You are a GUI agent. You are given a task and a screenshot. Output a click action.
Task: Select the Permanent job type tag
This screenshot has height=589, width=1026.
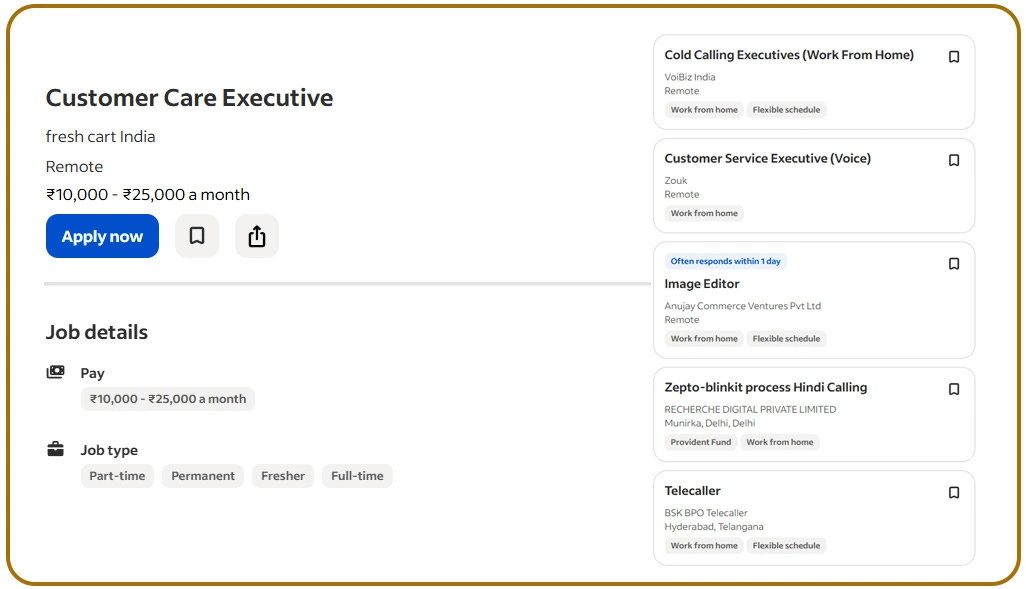(x=203, y=476)
